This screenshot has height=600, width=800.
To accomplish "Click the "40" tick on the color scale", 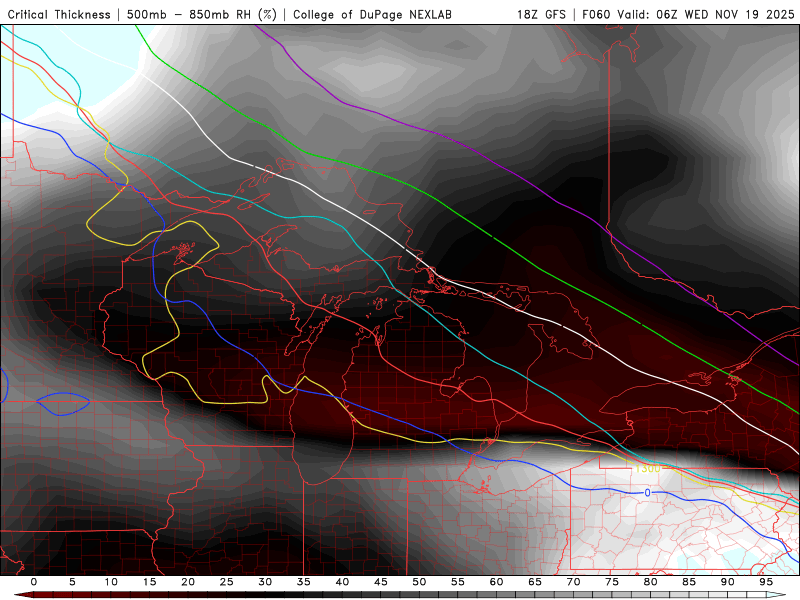I will pos(342,582).
